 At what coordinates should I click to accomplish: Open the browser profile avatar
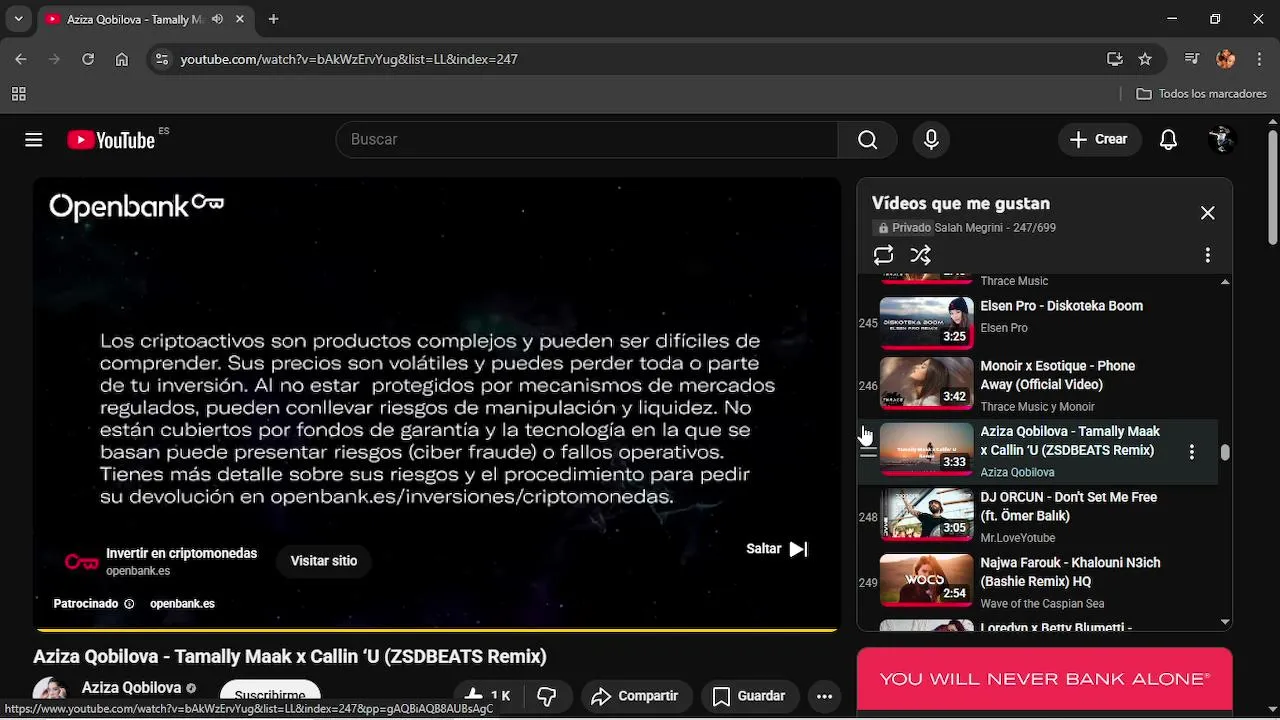click(x=1226, y=59)
